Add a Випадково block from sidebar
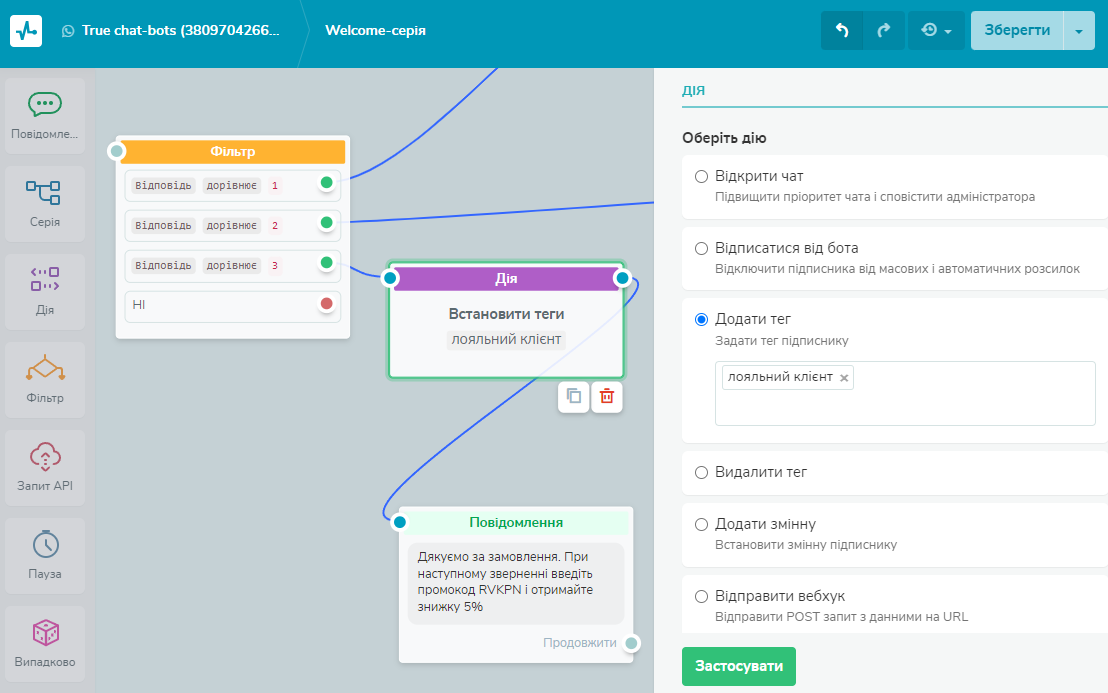The width and height of the screenshot is (1108, 693). [45, 644]
